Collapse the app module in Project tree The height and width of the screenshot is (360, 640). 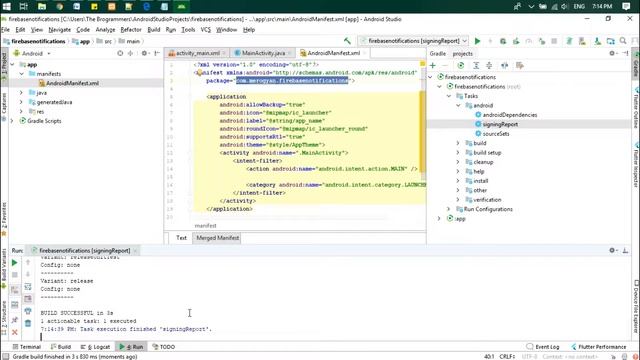(12, 64)
